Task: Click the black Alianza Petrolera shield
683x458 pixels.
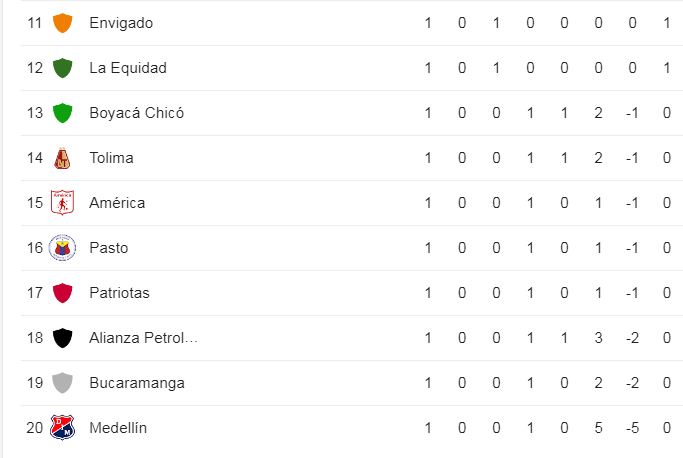Action: 62,338
